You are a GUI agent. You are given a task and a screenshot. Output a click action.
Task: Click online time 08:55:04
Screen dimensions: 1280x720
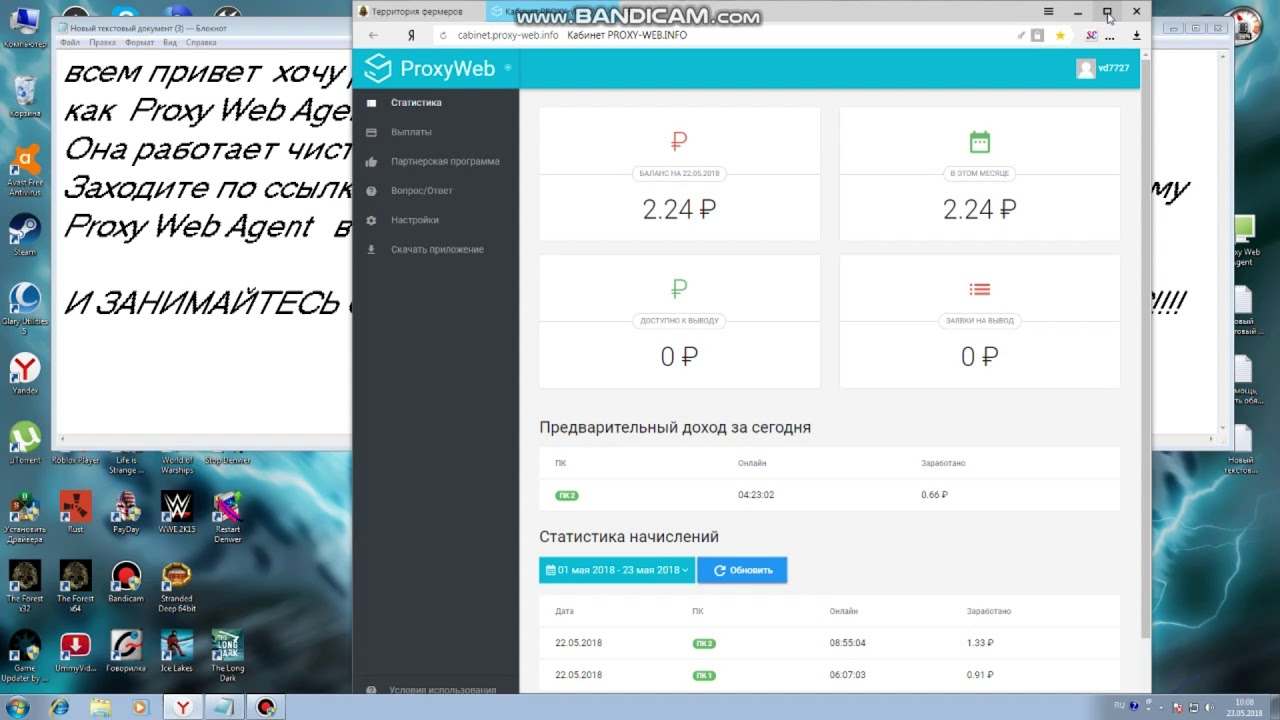(847, 643)
